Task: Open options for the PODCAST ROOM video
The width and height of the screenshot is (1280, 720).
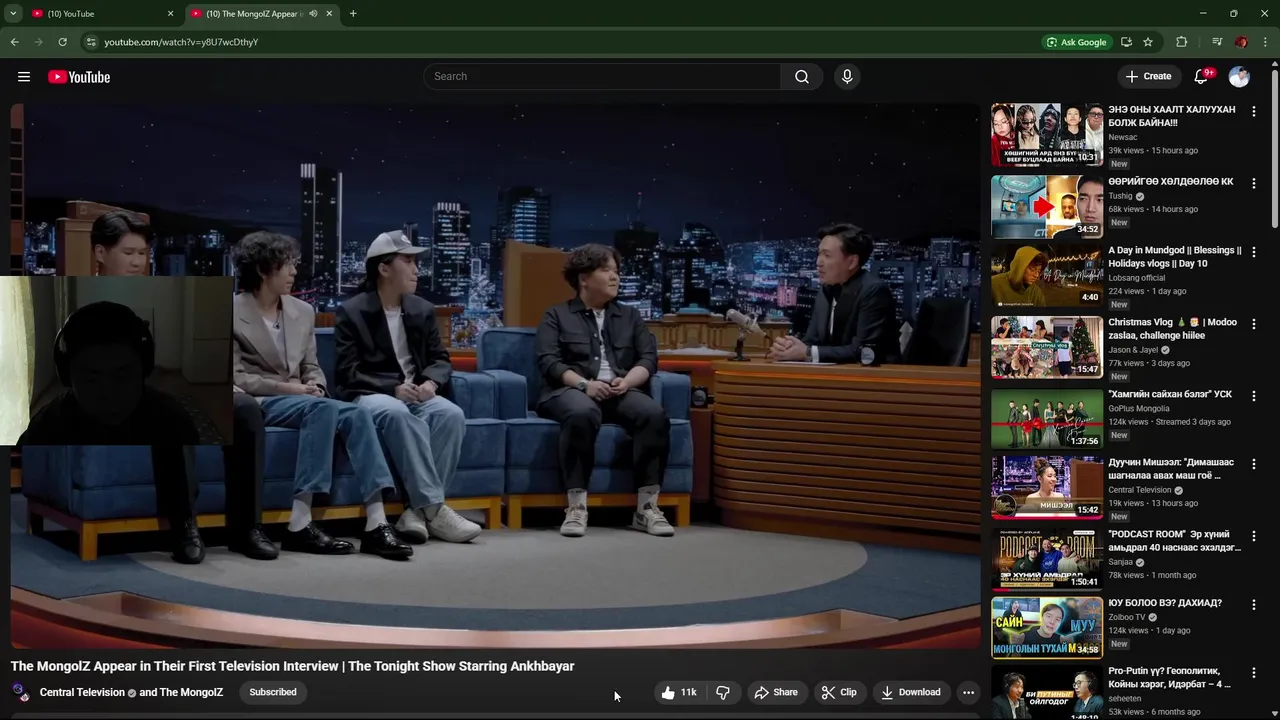Action: click(1253, 537)
